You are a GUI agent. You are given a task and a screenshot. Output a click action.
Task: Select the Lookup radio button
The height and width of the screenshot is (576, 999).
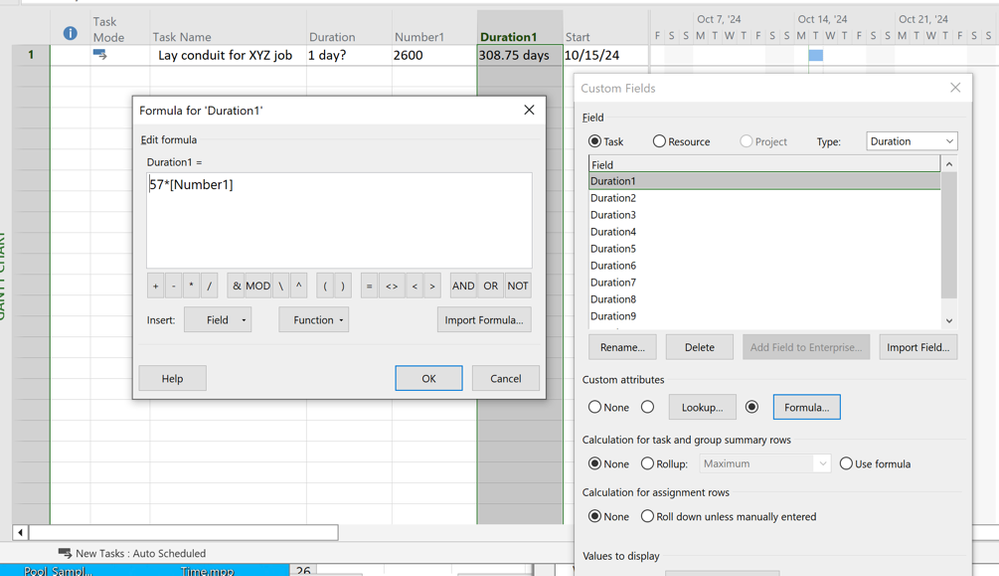647,407
